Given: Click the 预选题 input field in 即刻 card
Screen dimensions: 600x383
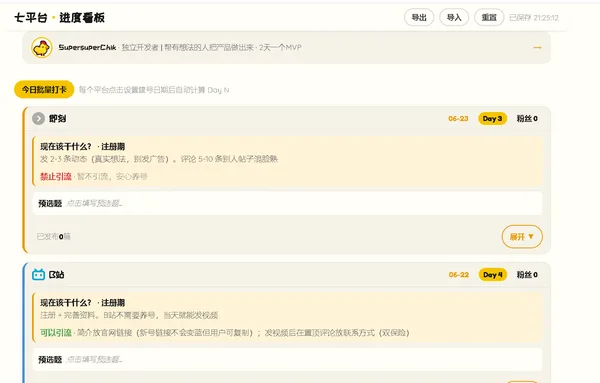Looking at the screenshot, I should point(288,203).
